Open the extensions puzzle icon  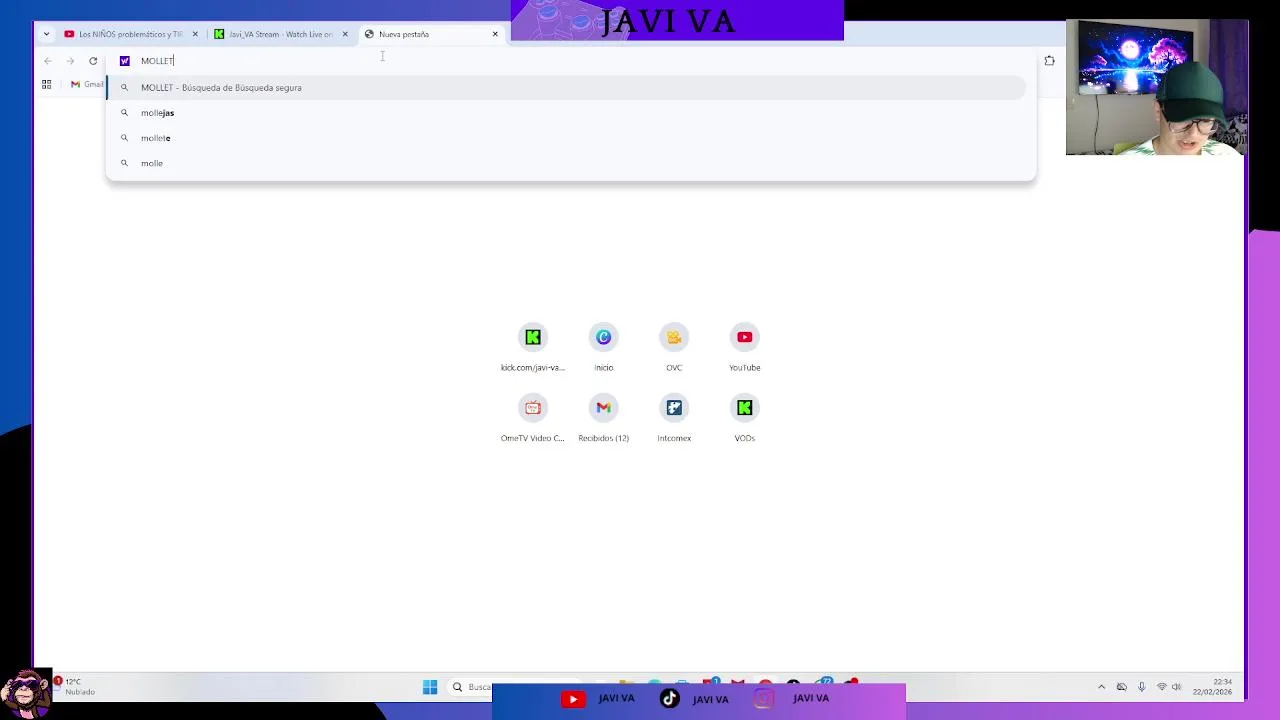tap(1049, 61)
